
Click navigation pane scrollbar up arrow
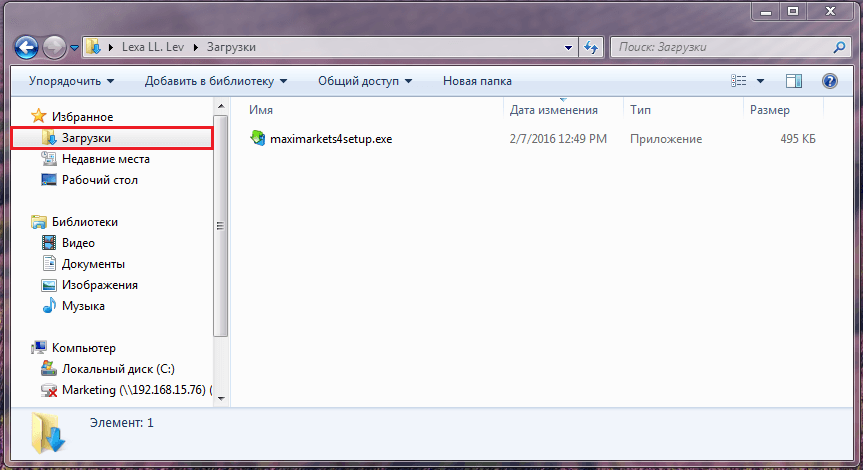click(221, 106)
